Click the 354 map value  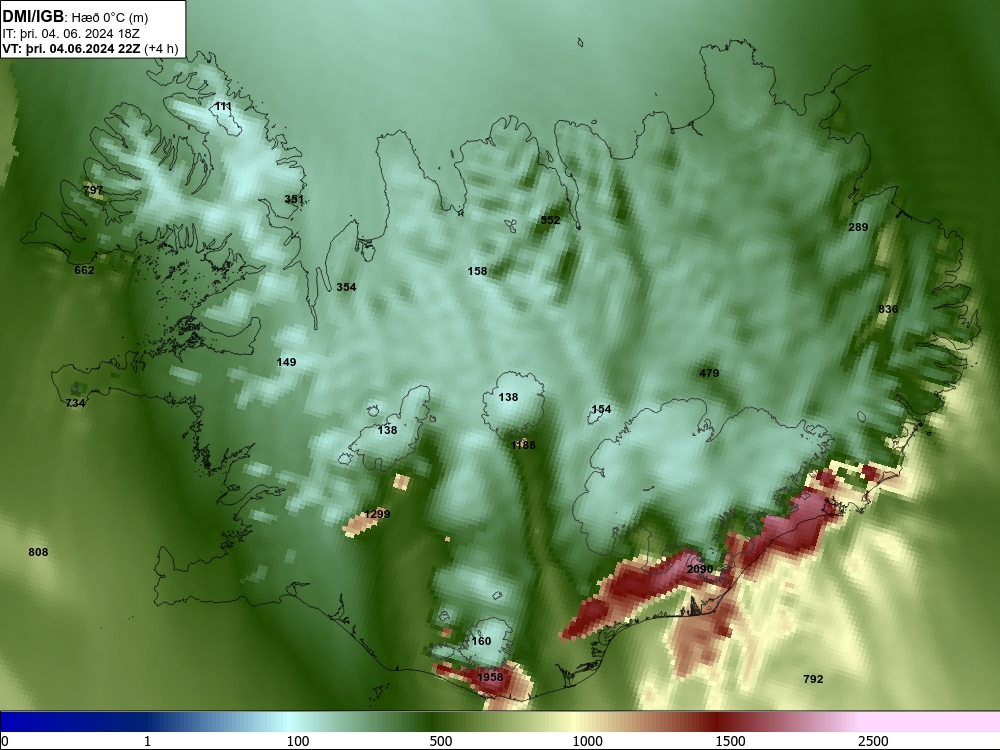(346, 287)
